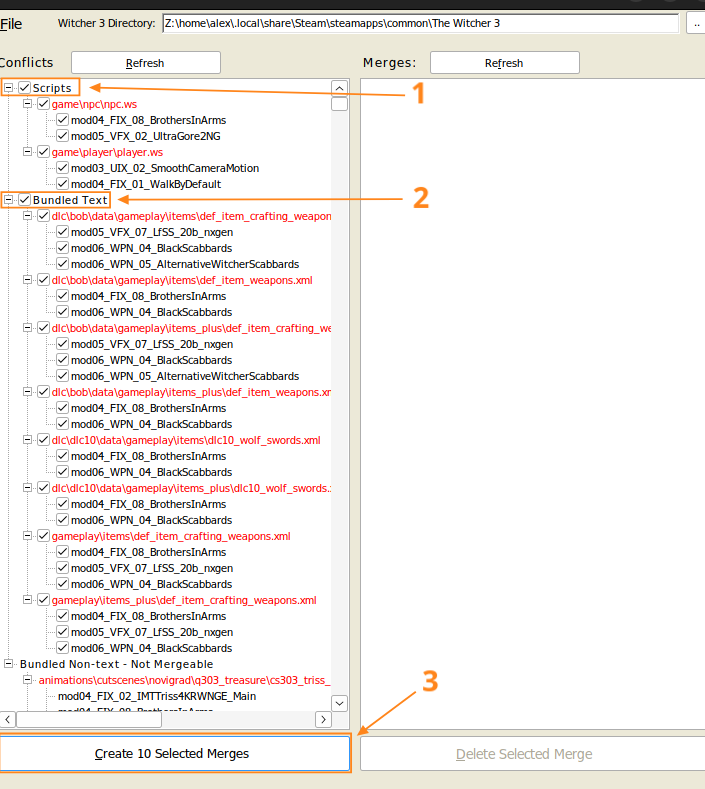
Task: Refresh the Conflicts list
Action: point(145,63)
